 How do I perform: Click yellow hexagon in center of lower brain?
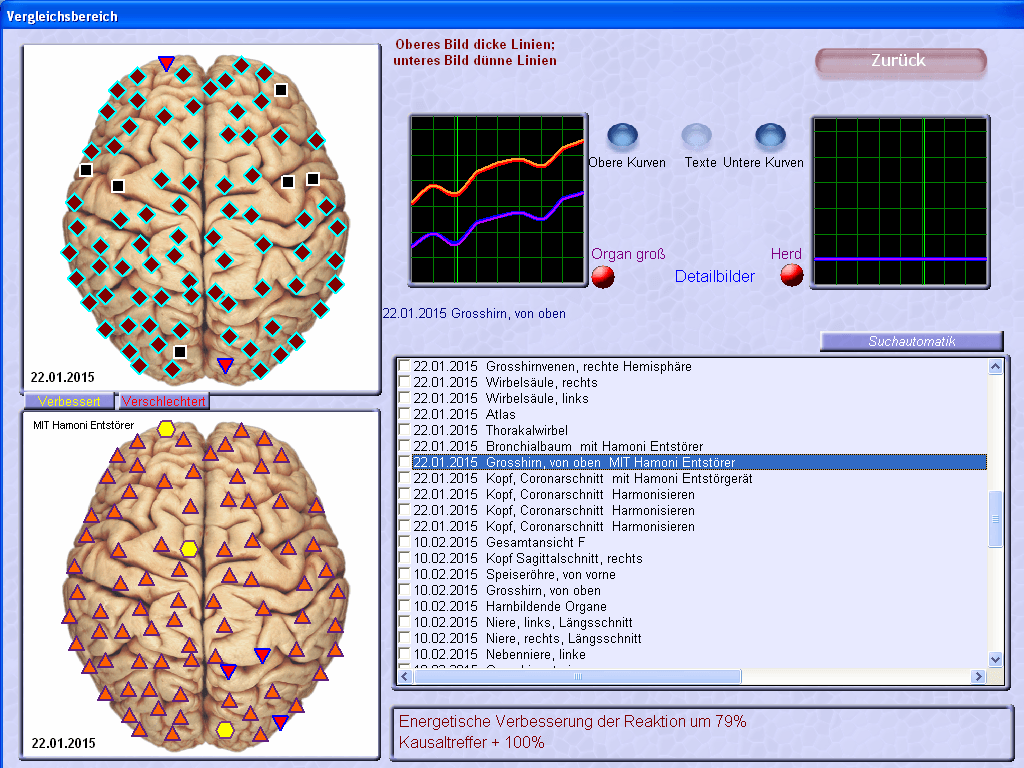tap(189, 549)
